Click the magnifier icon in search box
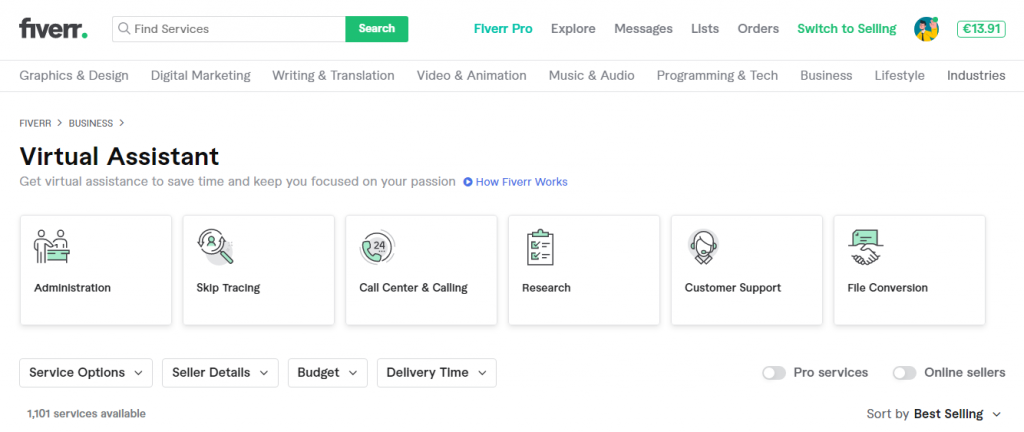This screenshot has height=432, width=1024. [x=124, y=29]
